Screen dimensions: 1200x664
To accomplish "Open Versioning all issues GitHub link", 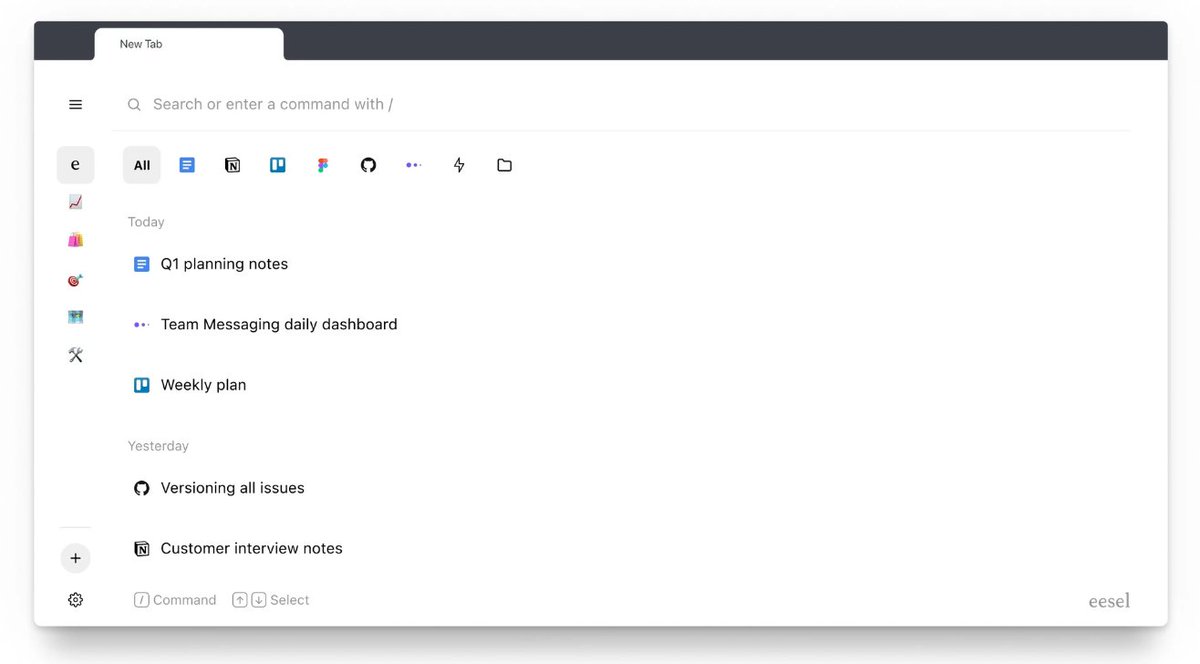I will 232,488.
